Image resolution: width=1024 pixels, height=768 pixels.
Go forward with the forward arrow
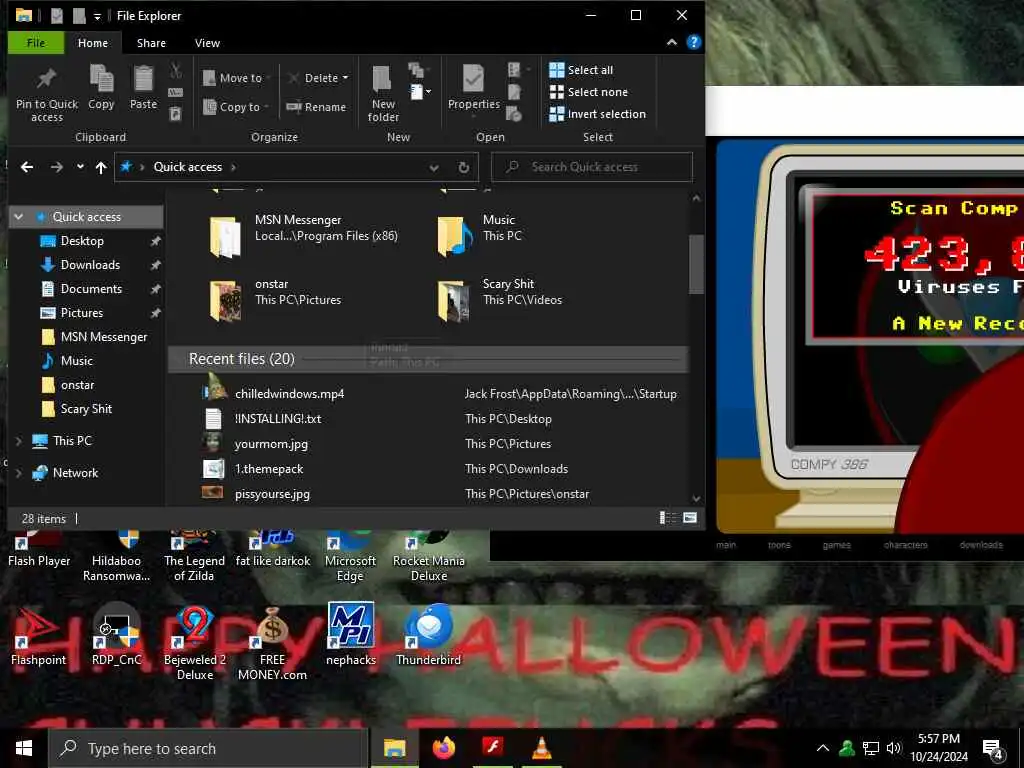[x=57, y=167]
